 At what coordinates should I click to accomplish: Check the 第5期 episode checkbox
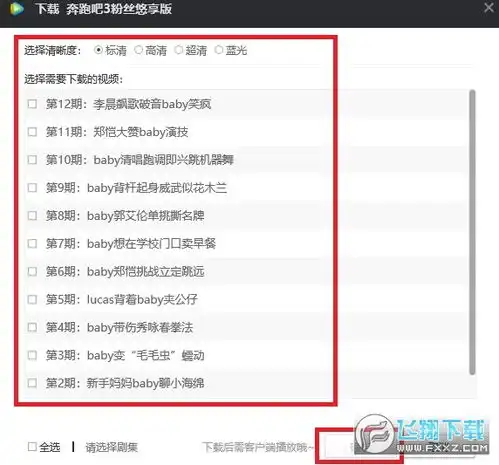pyautogui.click(x=32, y=299)
